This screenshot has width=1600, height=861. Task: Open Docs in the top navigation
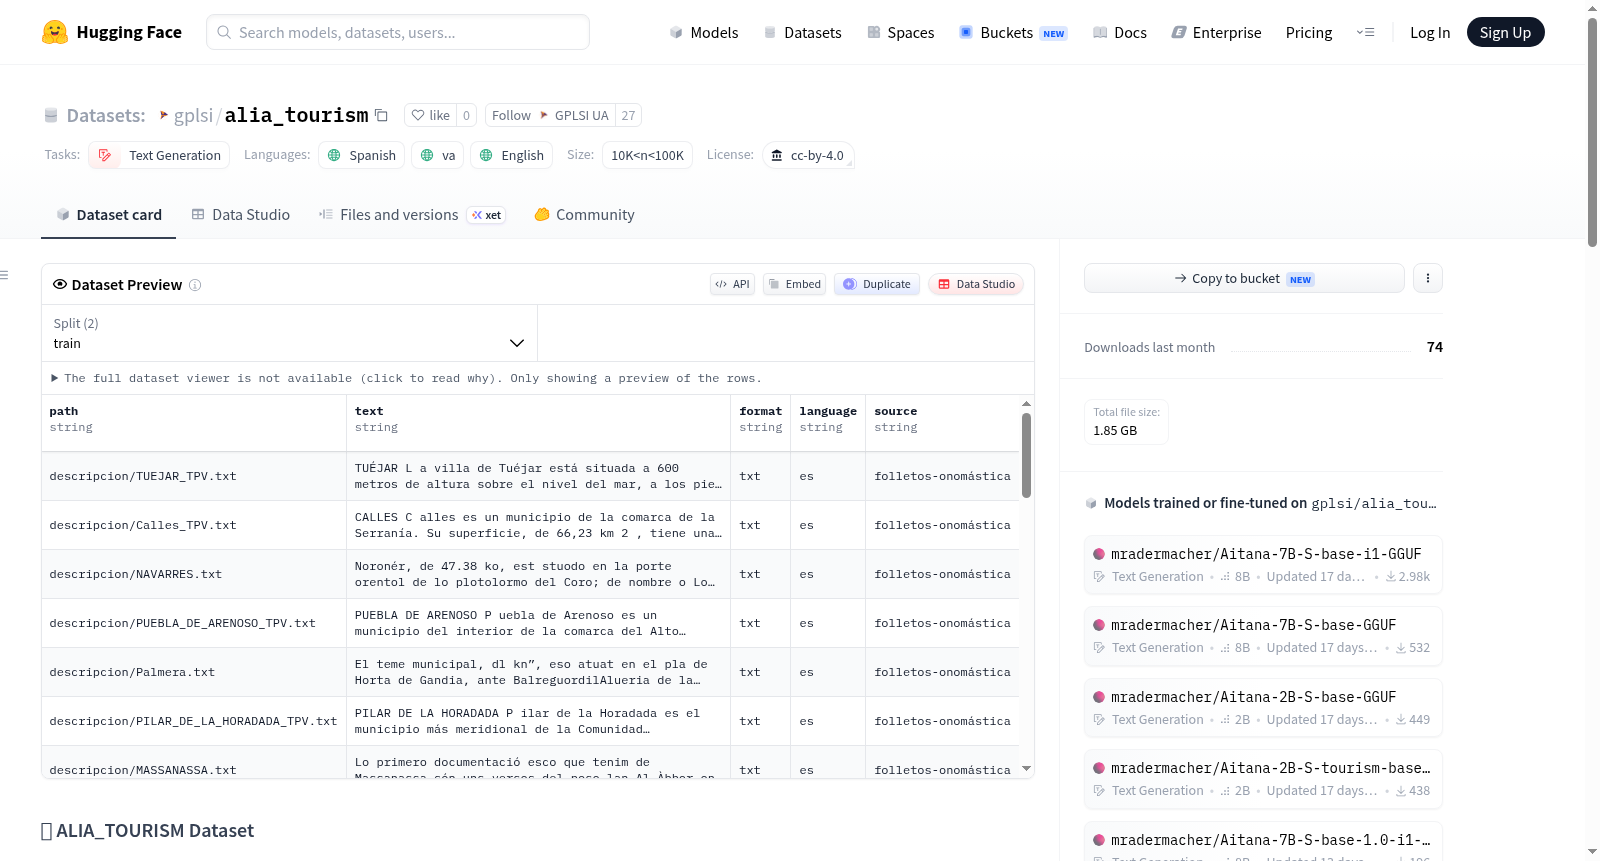click(1120, 32)
